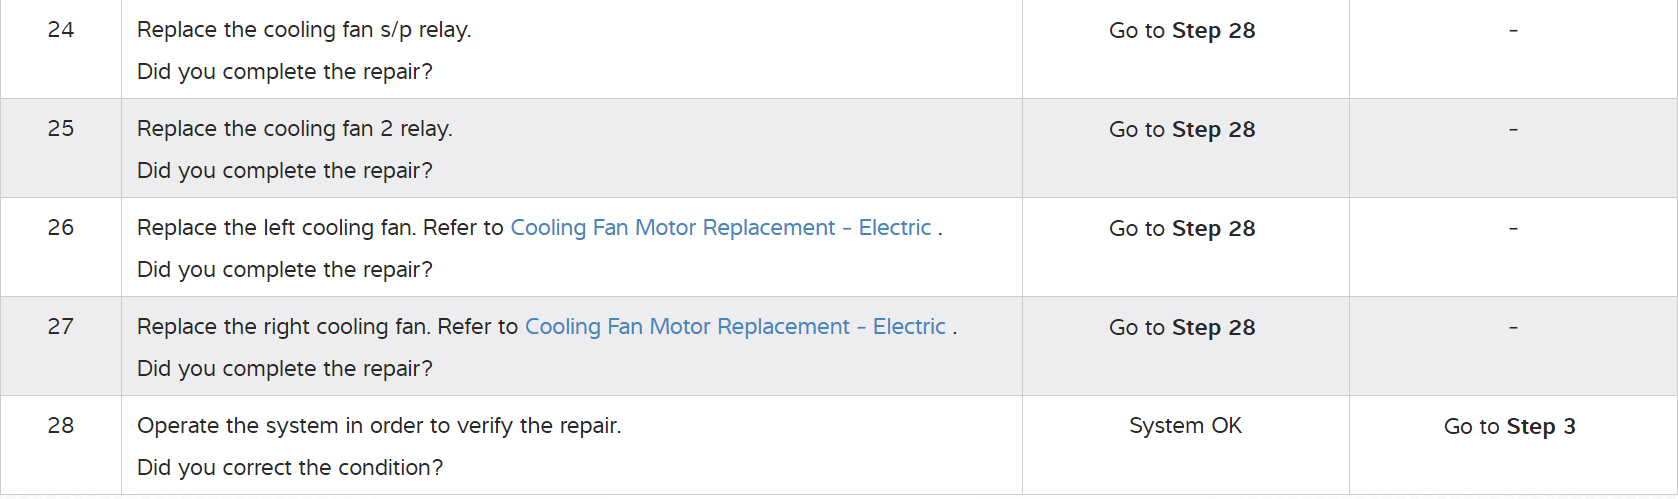Click "Go to Step 28" in row 25
Image resolution: width=1678 pixels, height=499 pixels.
pyautogui.click(x=1181, y=130)
